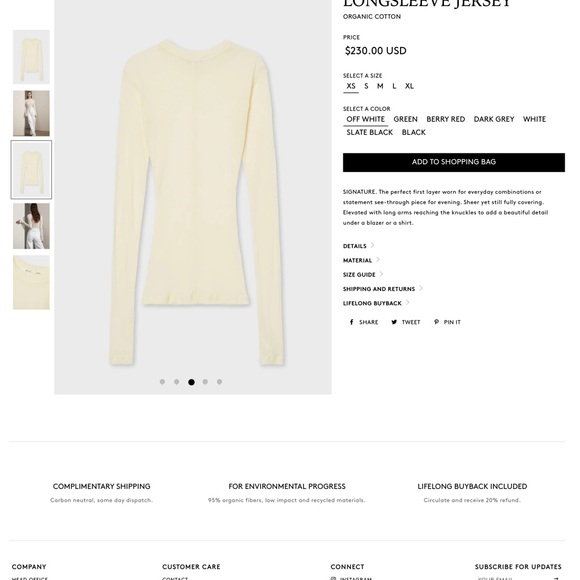Go to the first carousel dot
This screenshot has width=580, height=580.
pyautogui.click(x=162, y=382)
